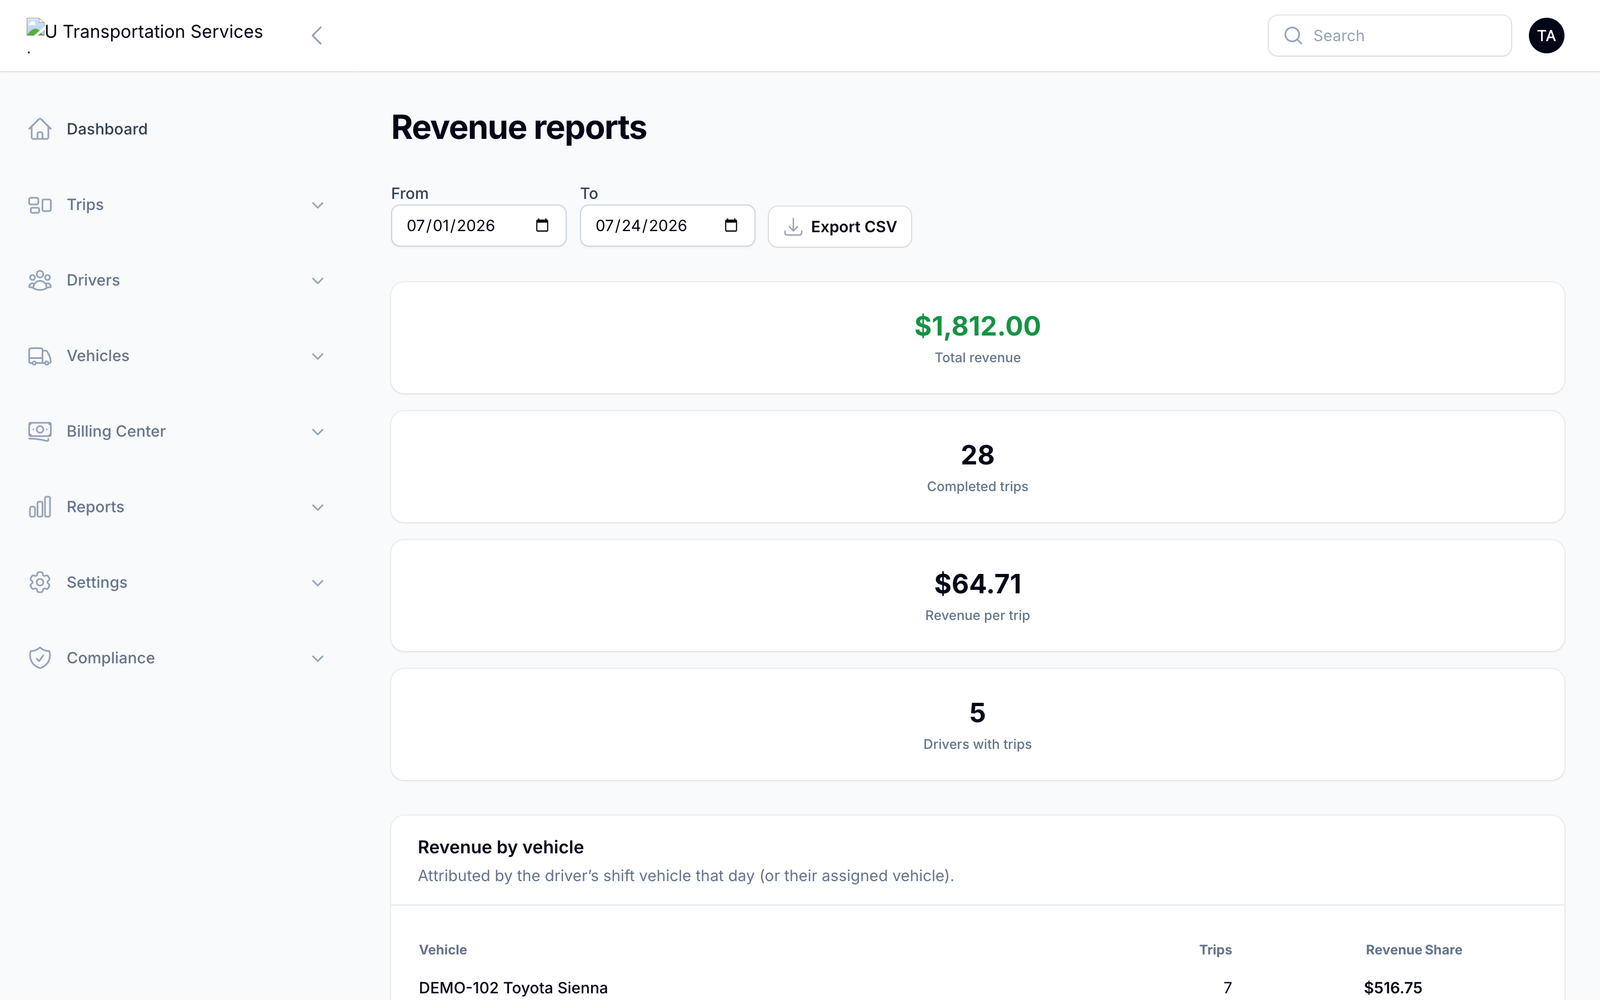1600x1000 pixels.
Task: Click the Revenue by vehicle heading
Action: pos(501,847)
